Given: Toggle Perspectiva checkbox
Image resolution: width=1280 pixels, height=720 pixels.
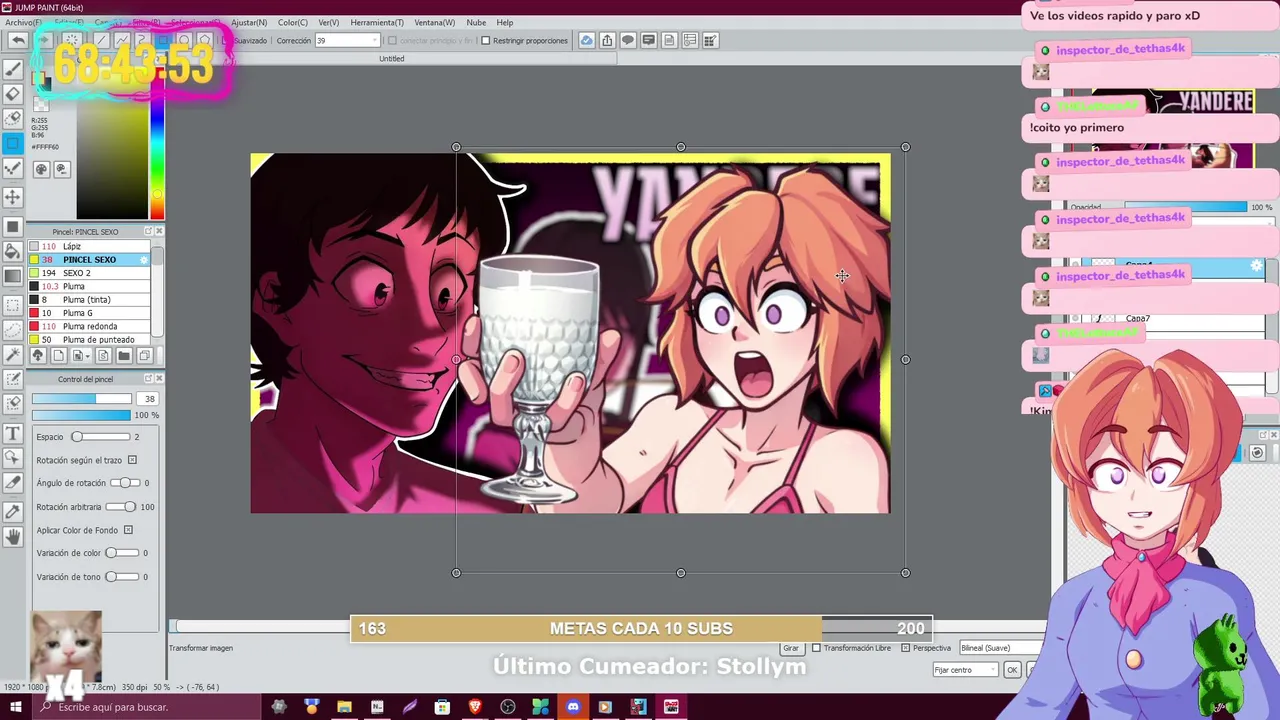Looking at the screenshot, I should click(x=905, y=648).
